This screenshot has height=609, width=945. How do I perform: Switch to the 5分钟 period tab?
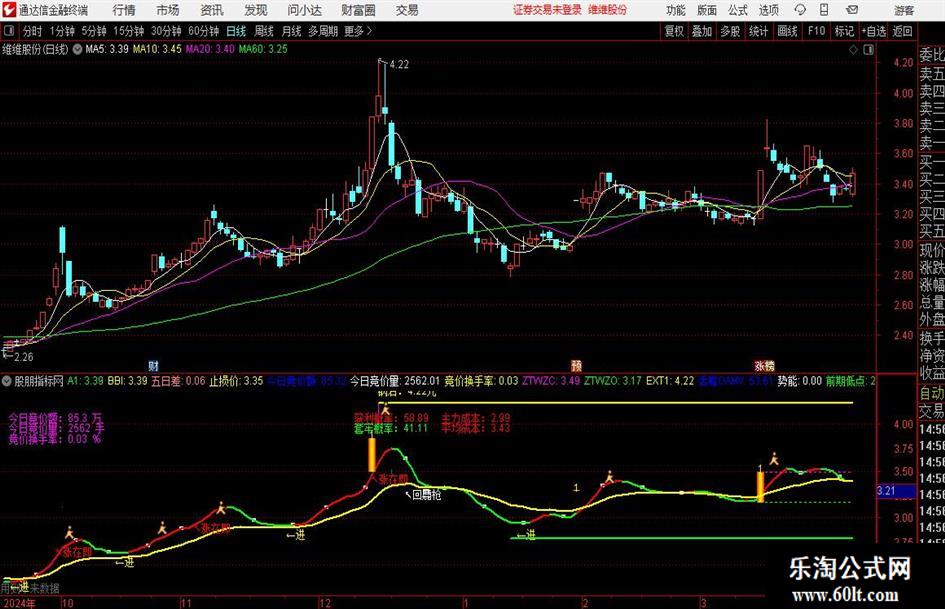[93, 31]
